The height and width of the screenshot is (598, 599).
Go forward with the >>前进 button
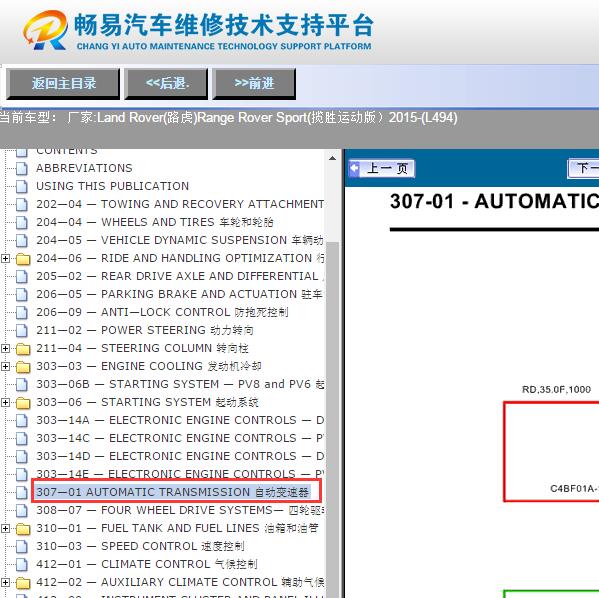click(x=254, y=84)
